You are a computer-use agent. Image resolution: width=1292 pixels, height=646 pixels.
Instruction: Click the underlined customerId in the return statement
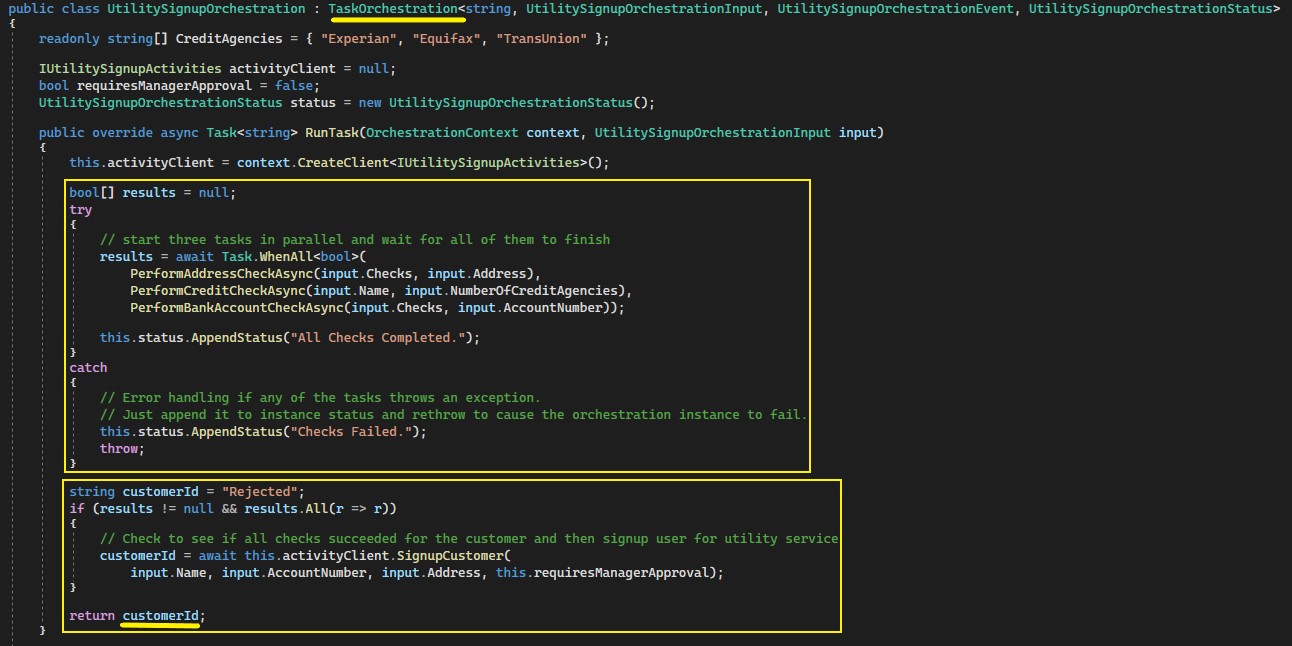pyautogui.click(x=160, y=616)
